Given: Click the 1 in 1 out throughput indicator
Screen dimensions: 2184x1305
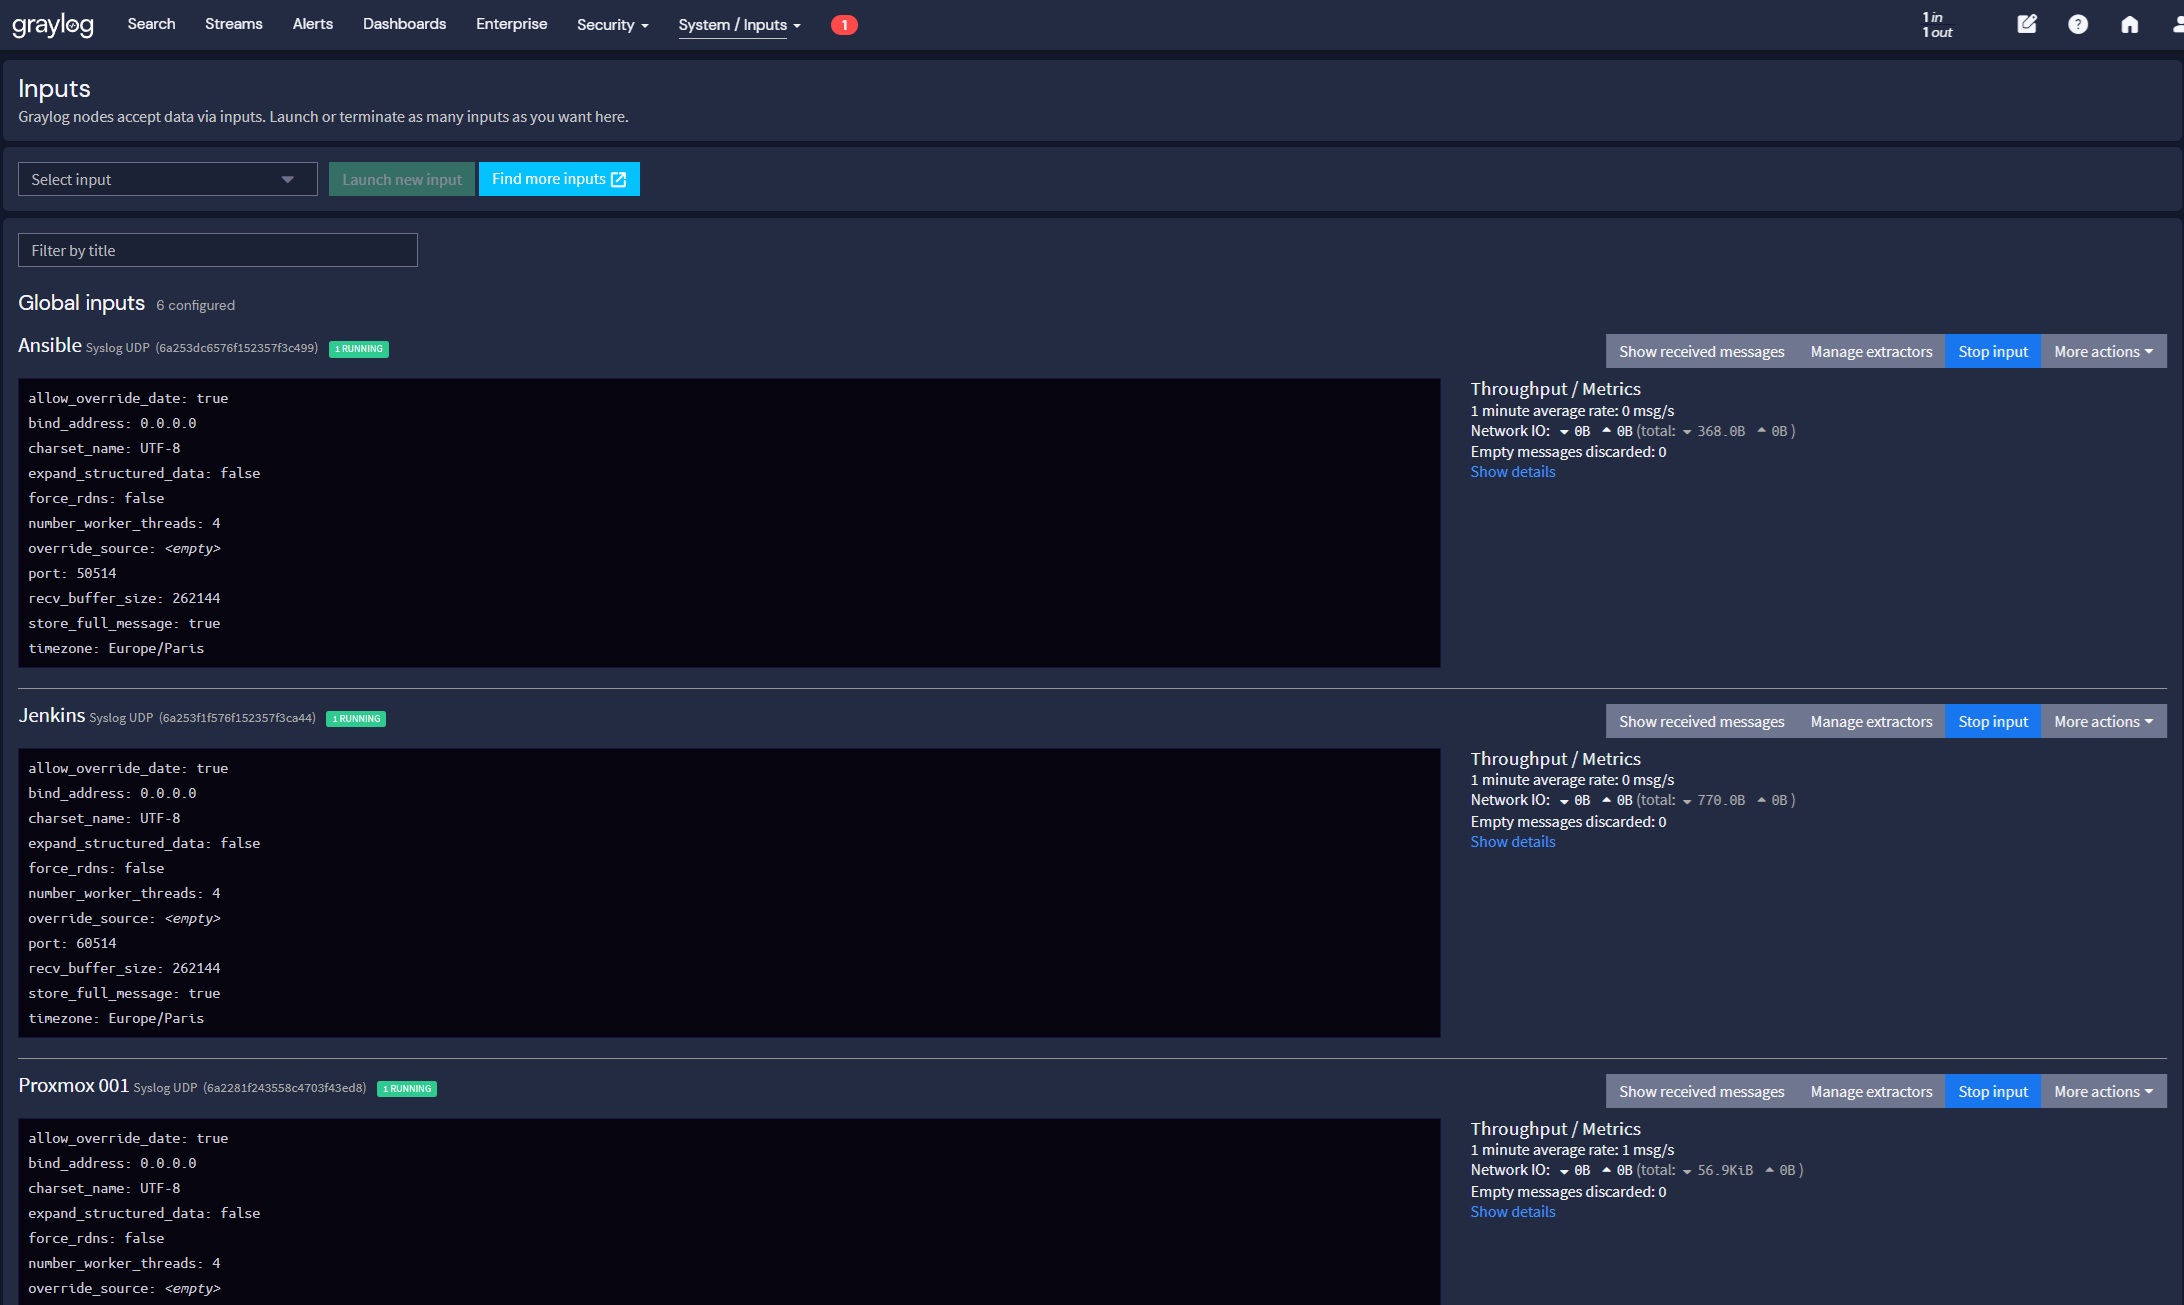Looking at the screenshot, I should point(1937,25).
